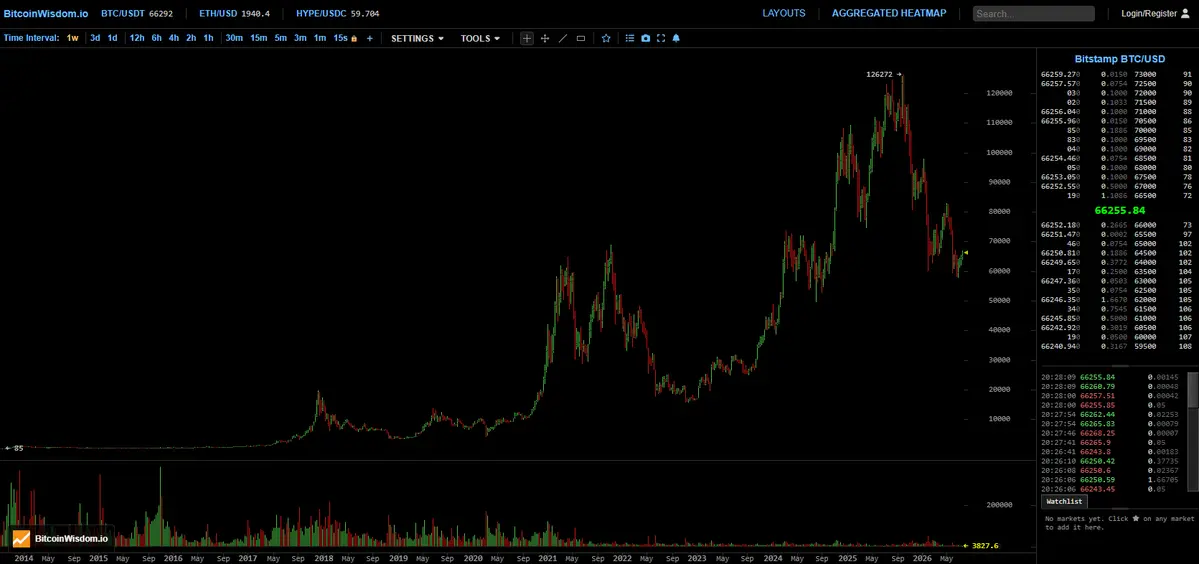Switch to 3d time interval
The width and height of the screenshot is (1199, 564).
[x=95, y=38]
